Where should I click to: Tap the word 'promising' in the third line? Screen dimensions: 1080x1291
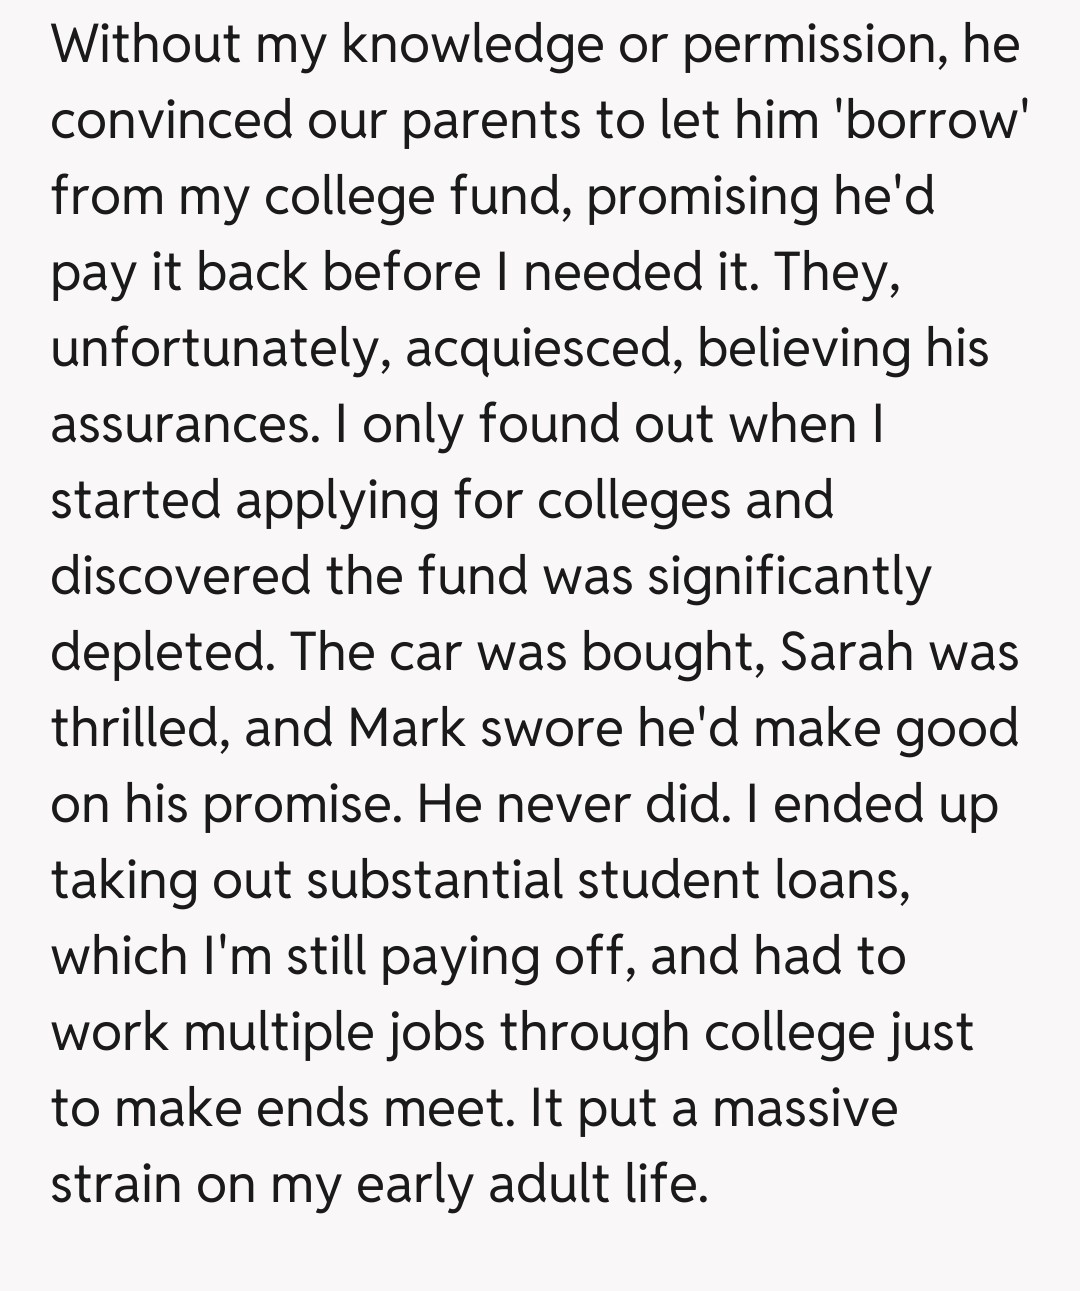(x=703, y=197)
